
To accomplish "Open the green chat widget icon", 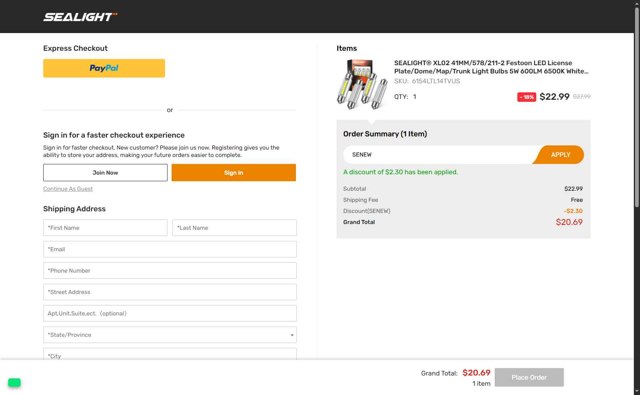I will pos(14,383).
